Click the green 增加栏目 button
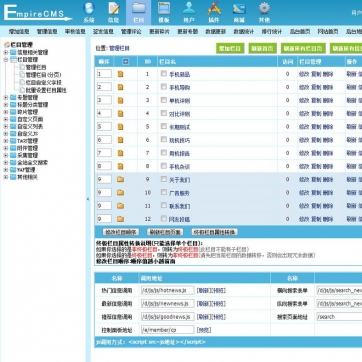The height and width of the screenshot is (362, 362). point(230,48)
